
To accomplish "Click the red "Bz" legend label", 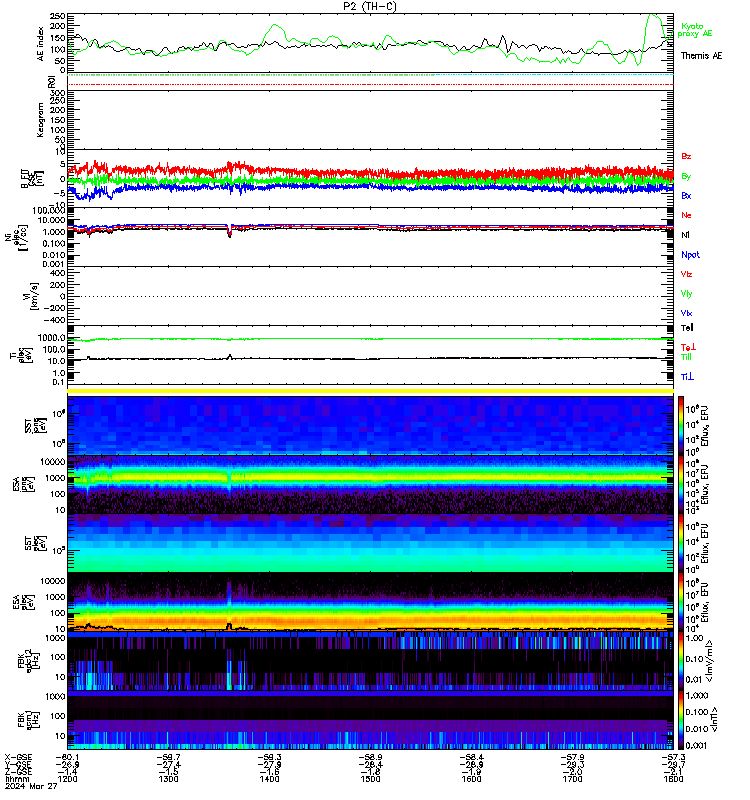I will 686,156.
